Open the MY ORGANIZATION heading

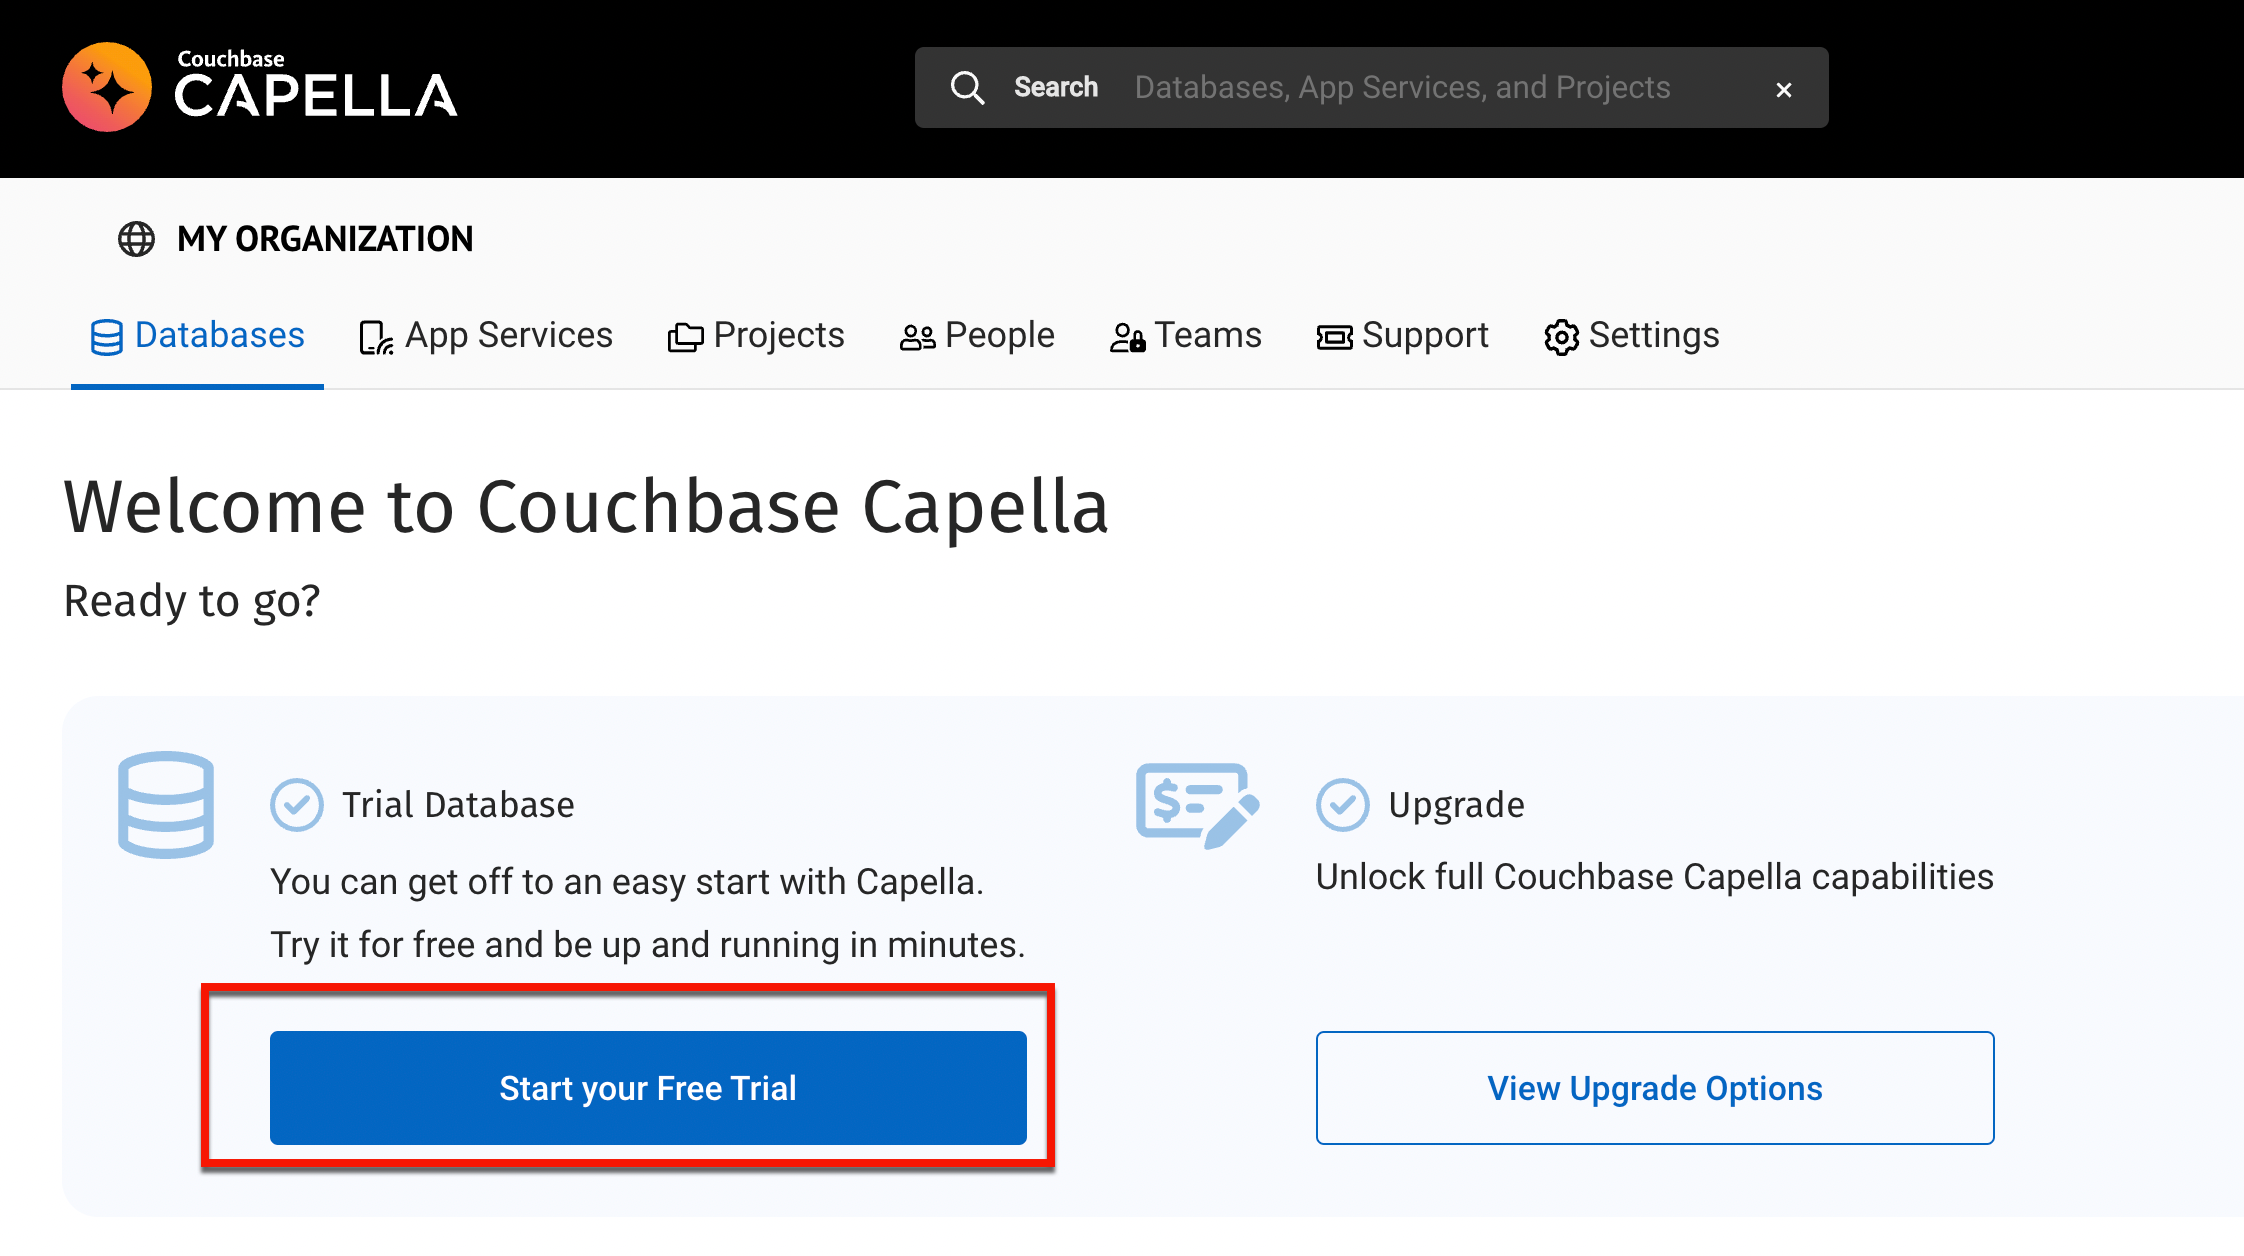325,239
